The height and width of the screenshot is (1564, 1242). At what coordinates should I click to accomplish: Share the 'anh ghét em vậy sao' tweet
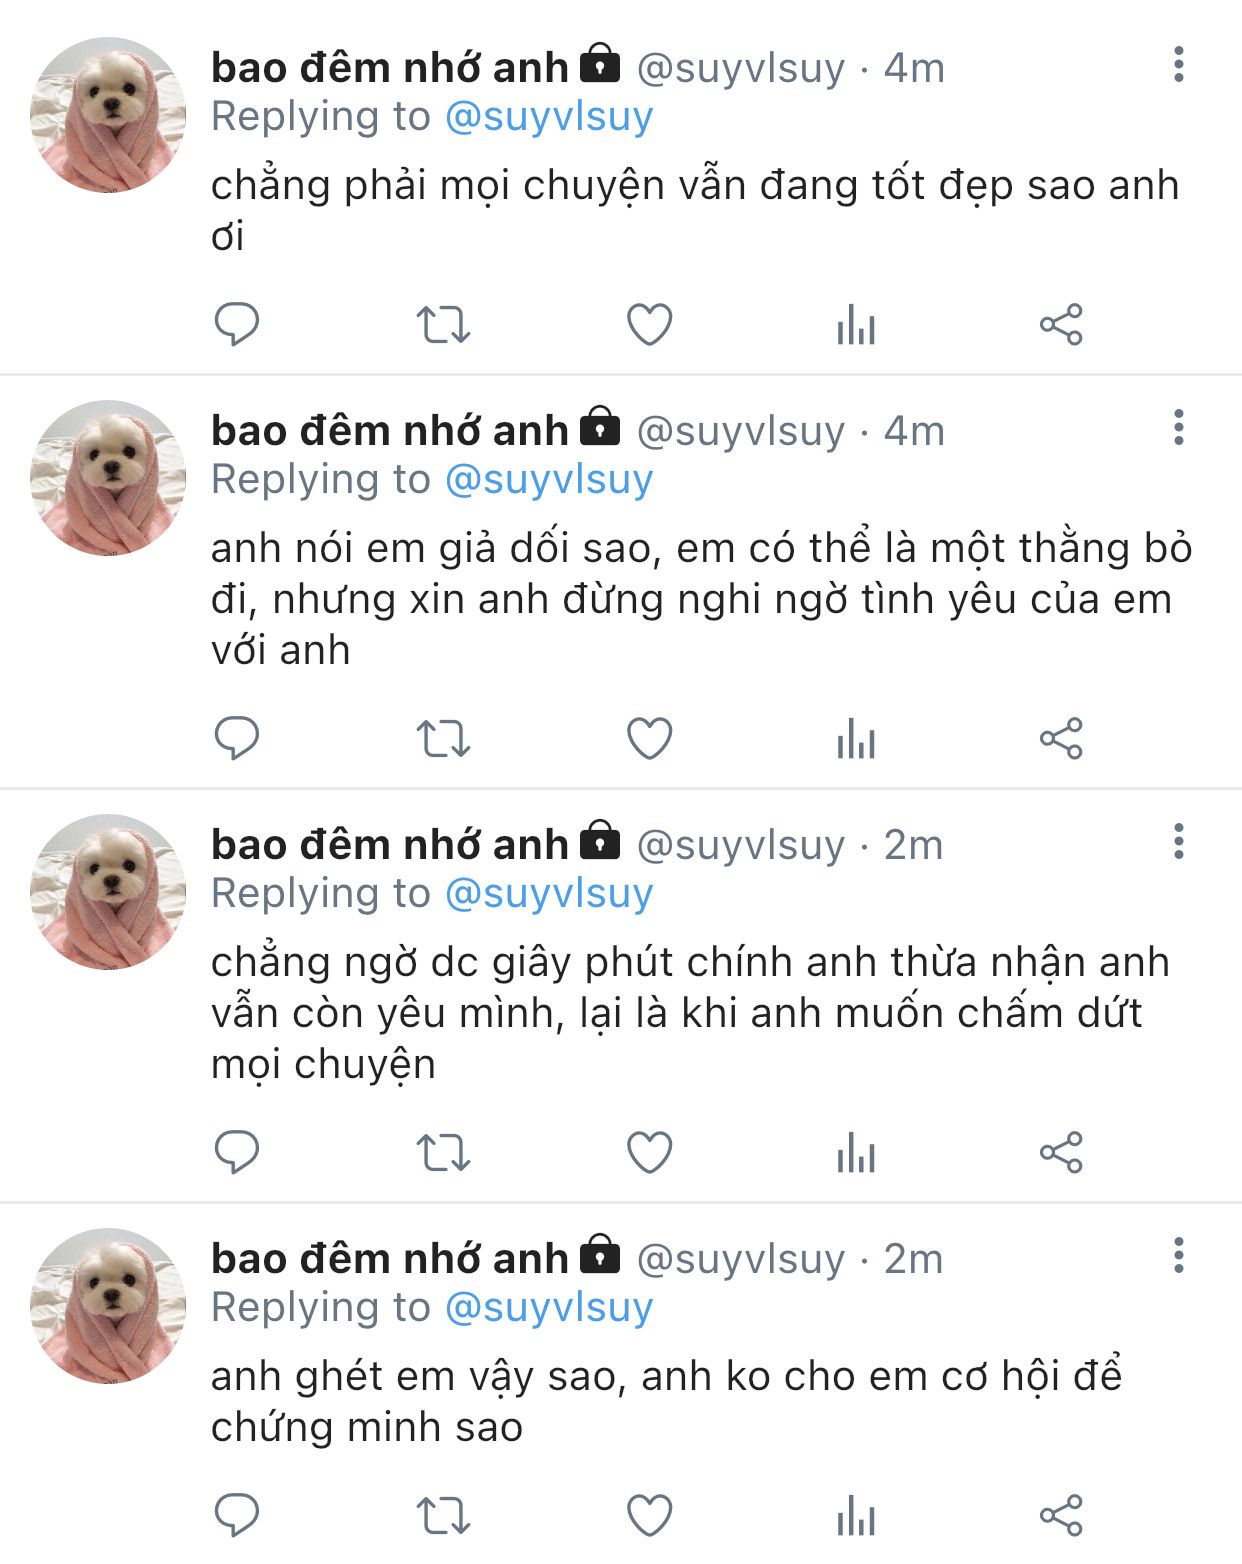[x=1061, y=1516]
